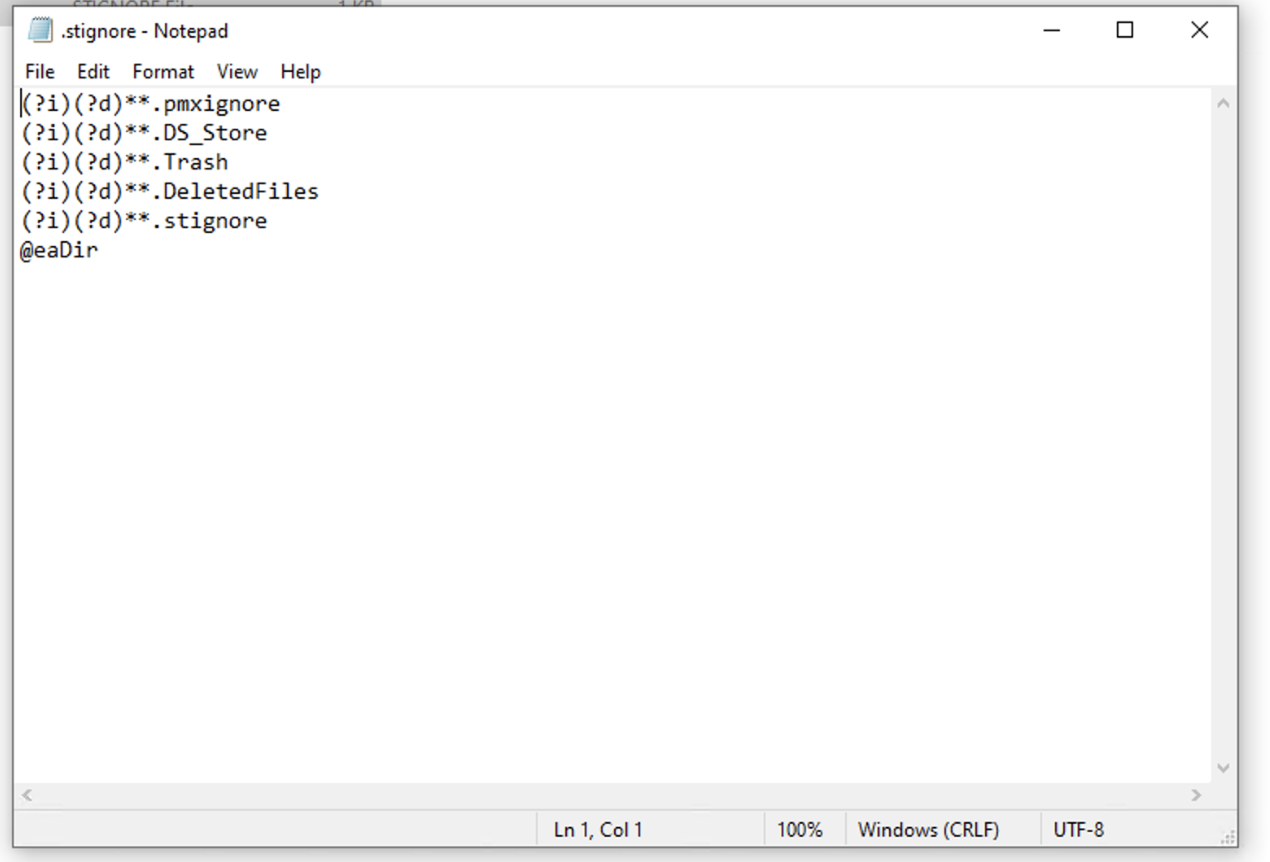Place cursor in the .DS_Store line
This screenshot has height=862, width=1270.
[145, 133]
